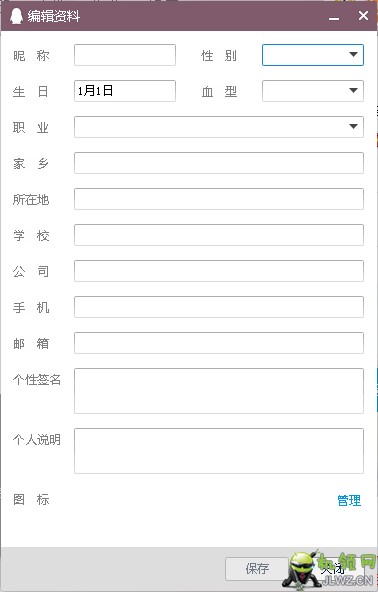This screenshot has width=378, height=592.
Task: Click into the 所在地 location field
Action: click(x=219, y=199)
